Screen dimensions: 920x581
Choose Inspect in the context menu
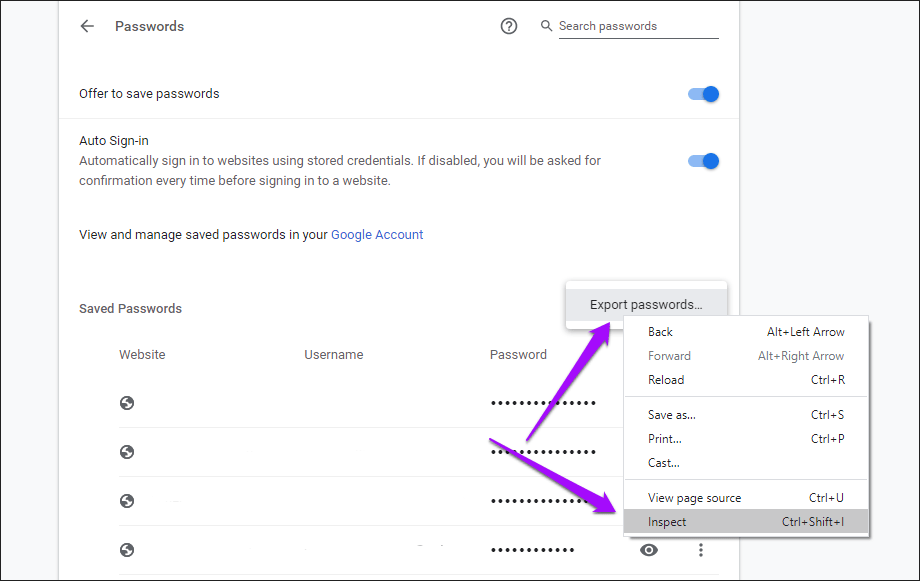(667, 522)
